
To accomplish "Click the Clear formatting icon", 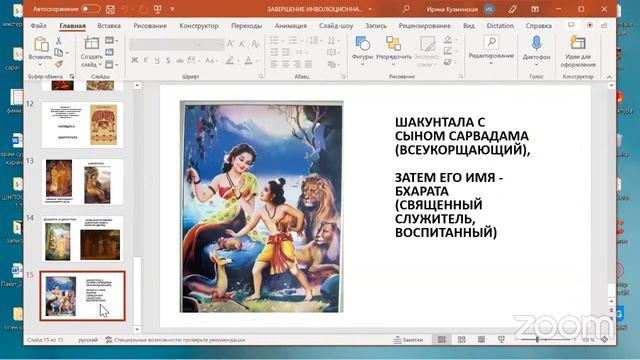I will [256, 44].
